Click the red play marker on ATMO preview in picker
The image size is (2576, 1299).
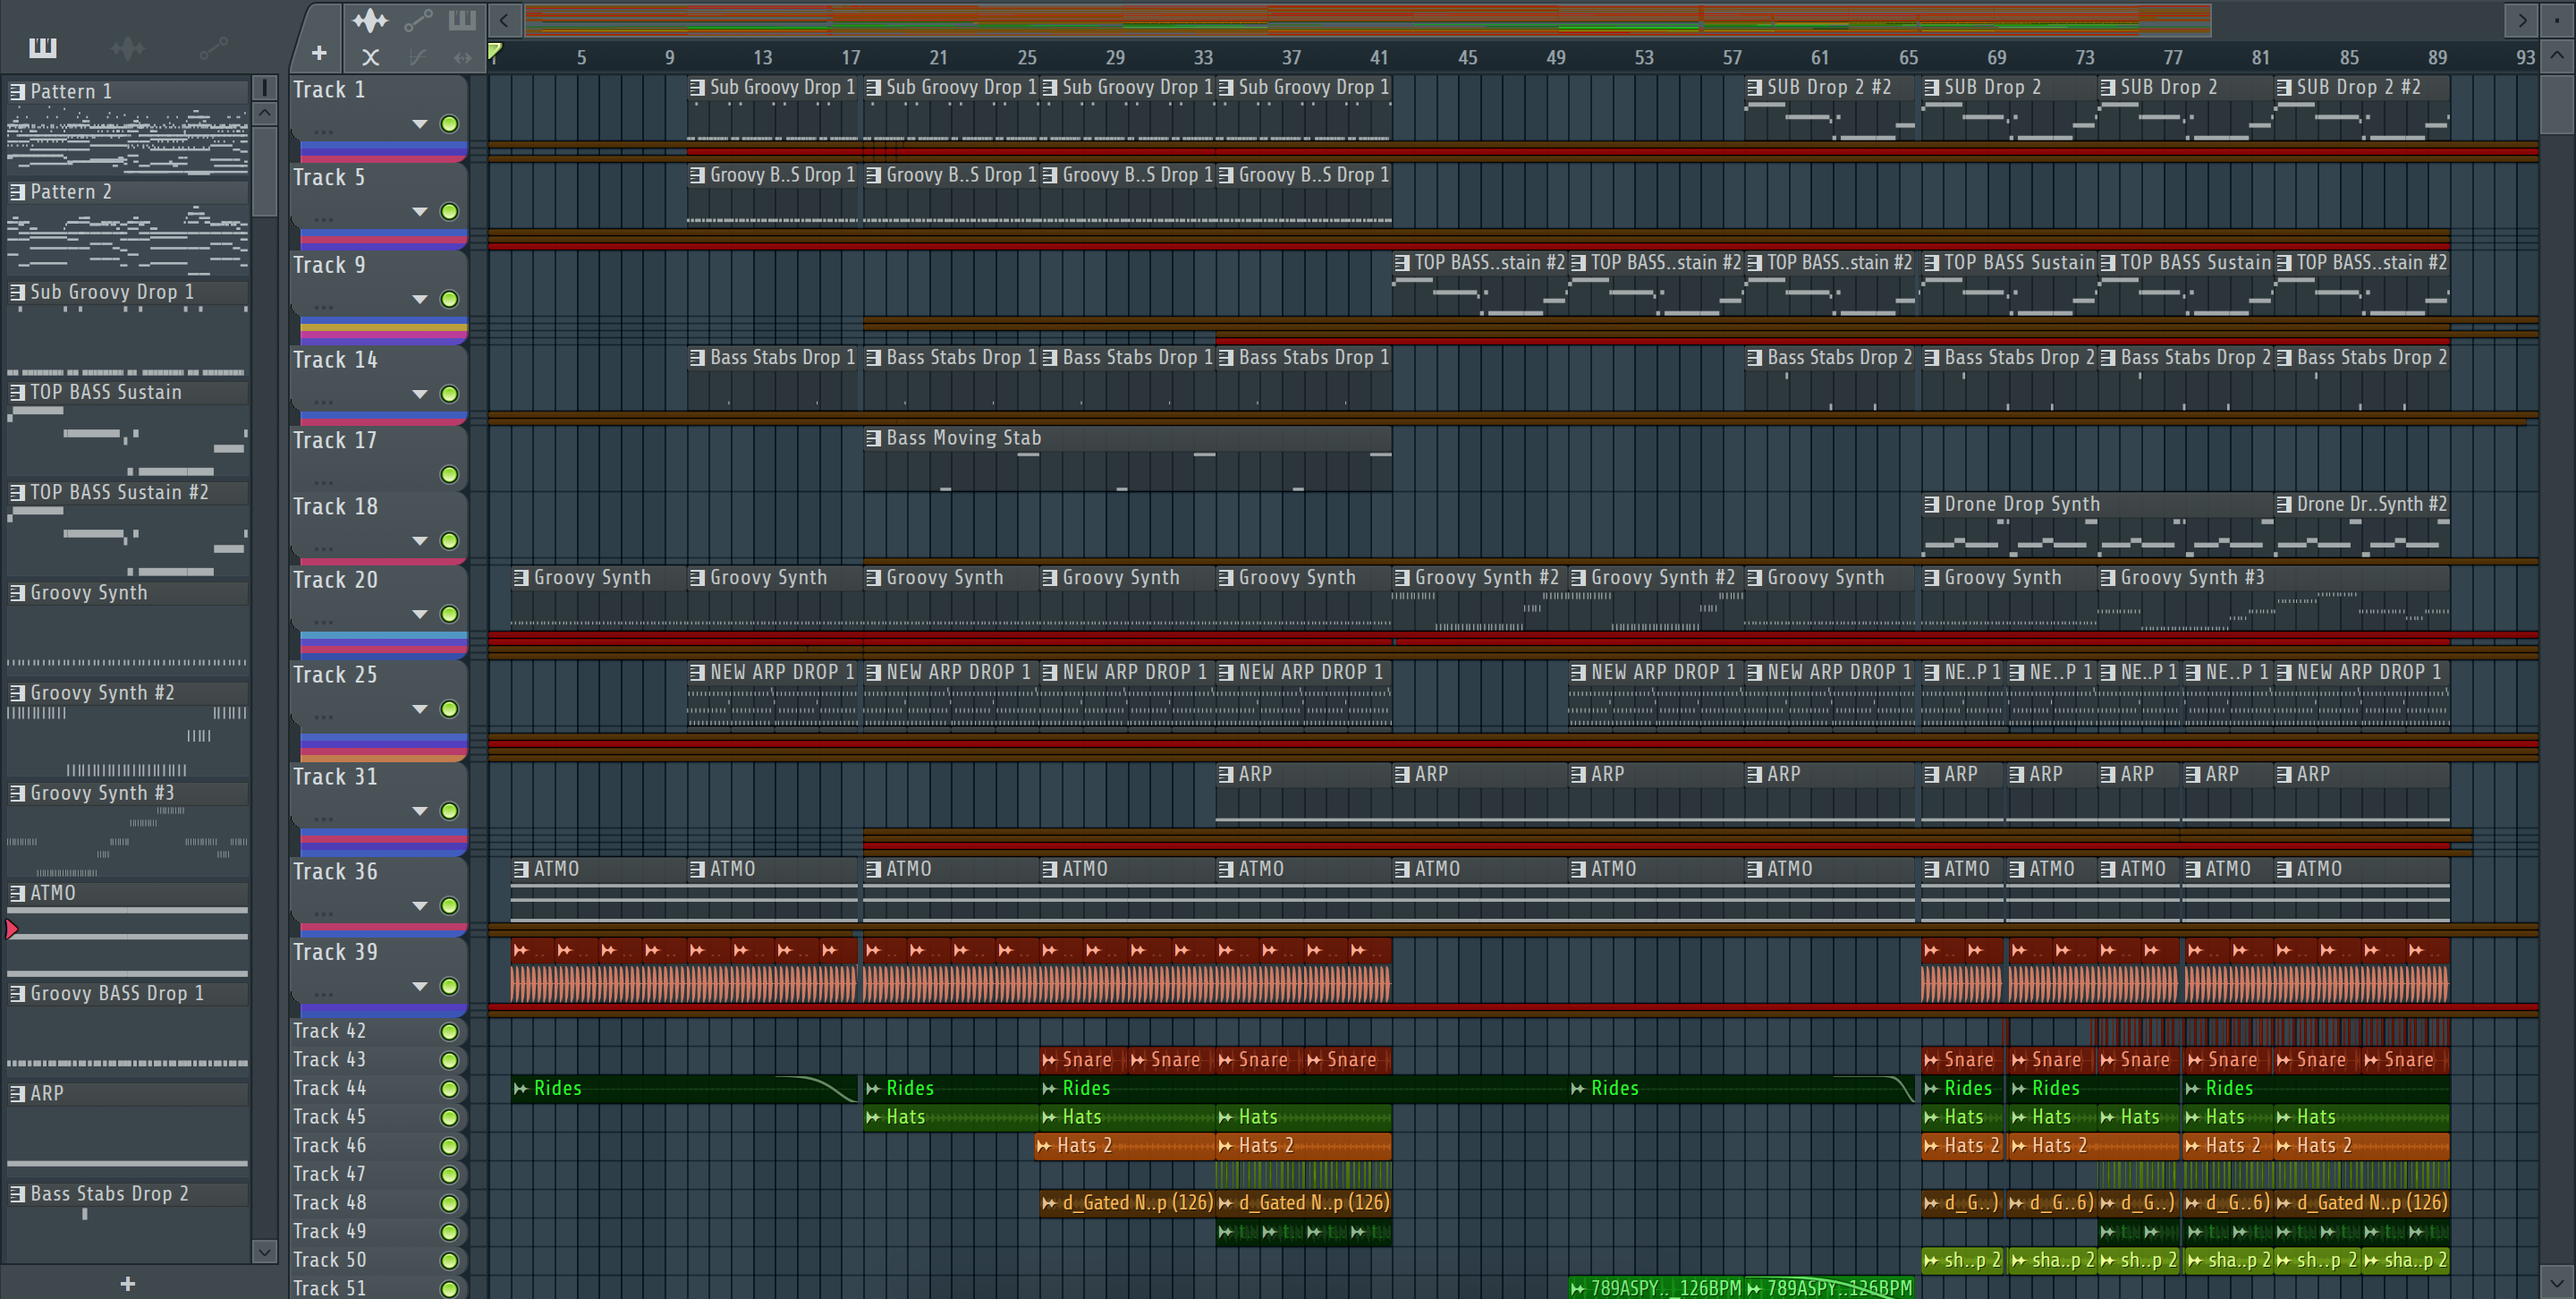tap(12, 929)
